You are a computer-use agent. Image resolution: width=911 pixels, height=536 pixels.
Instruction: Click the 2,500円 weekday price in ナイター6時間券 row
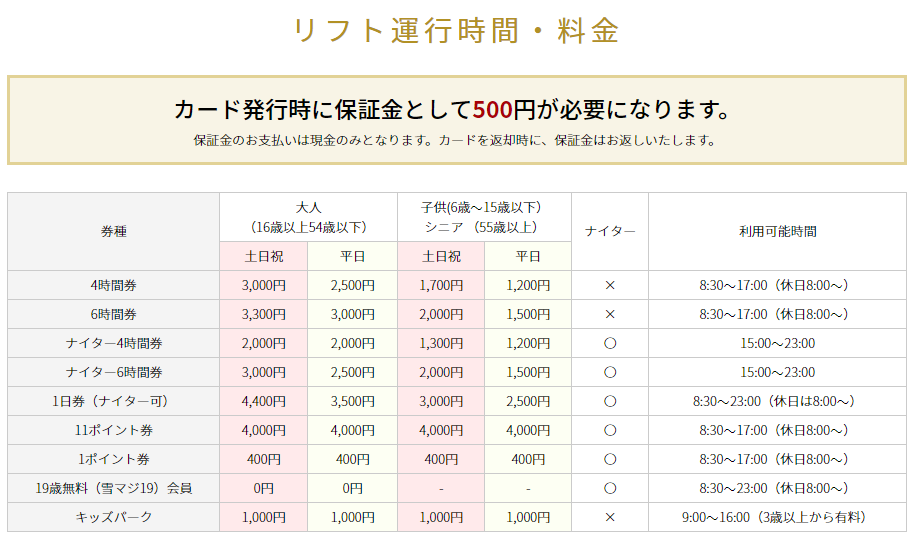pos(353,373)
